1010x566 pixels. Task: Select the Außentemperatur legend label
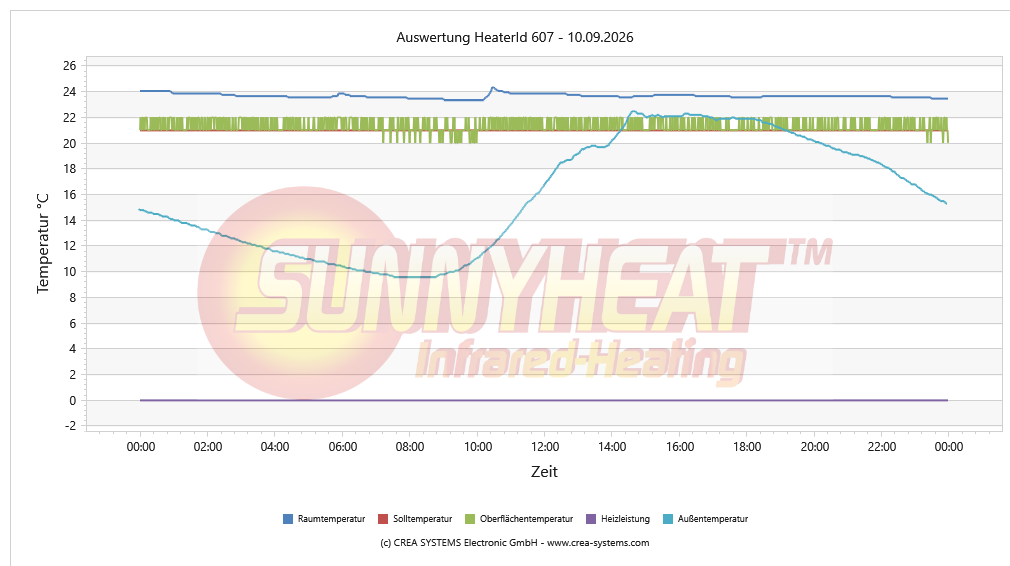(x=713, y=519)
